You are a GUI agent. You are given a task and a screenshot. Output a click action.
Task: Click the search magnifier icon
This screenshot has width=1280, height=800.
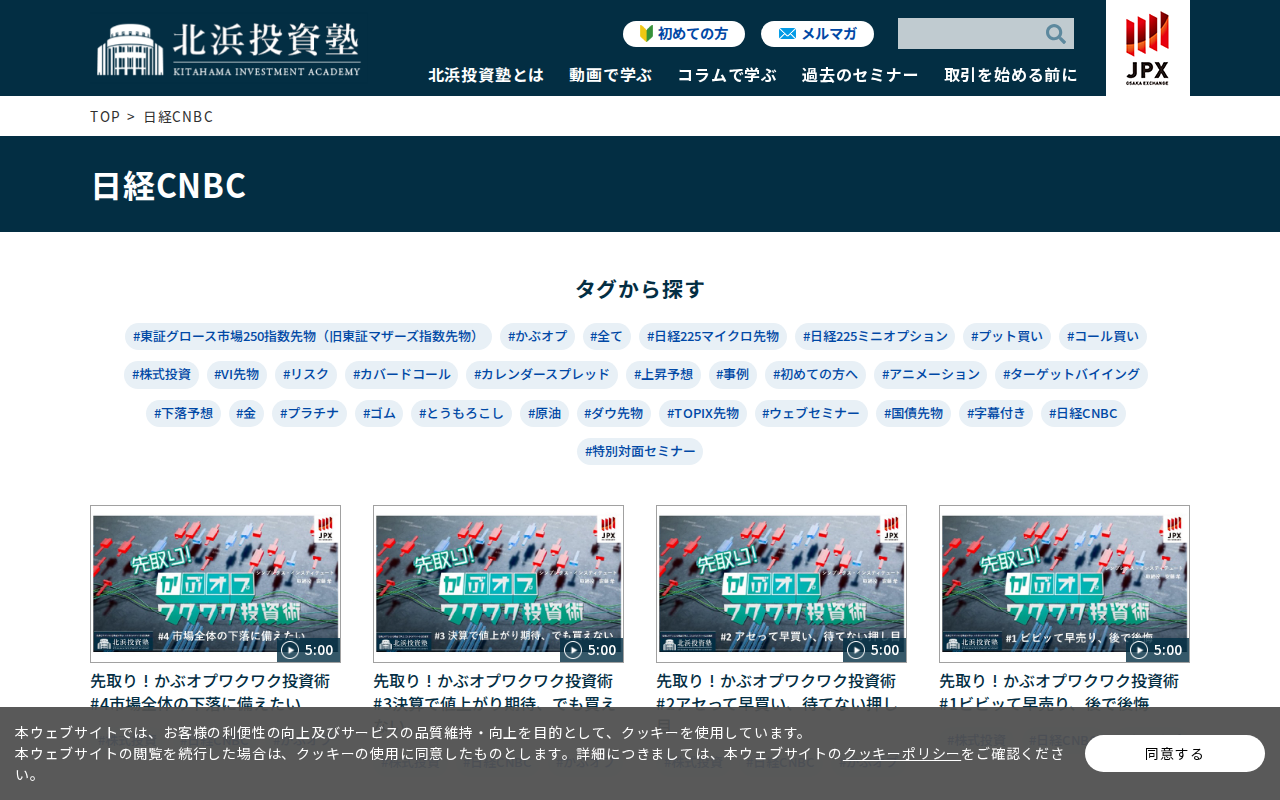1055,34
